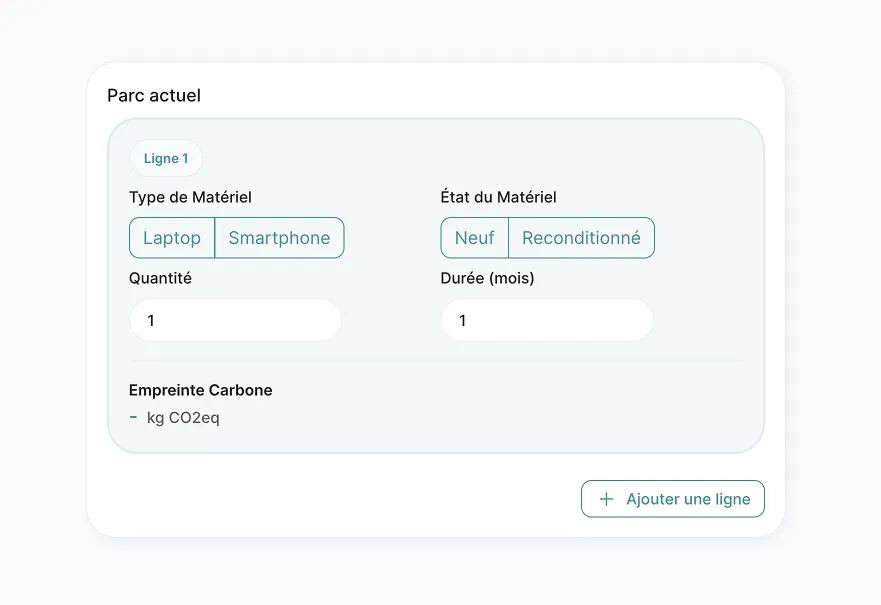Viewport: 881px width, 605px height.
Task: Click the Quantité label text
Action: (x=161, y=278)
